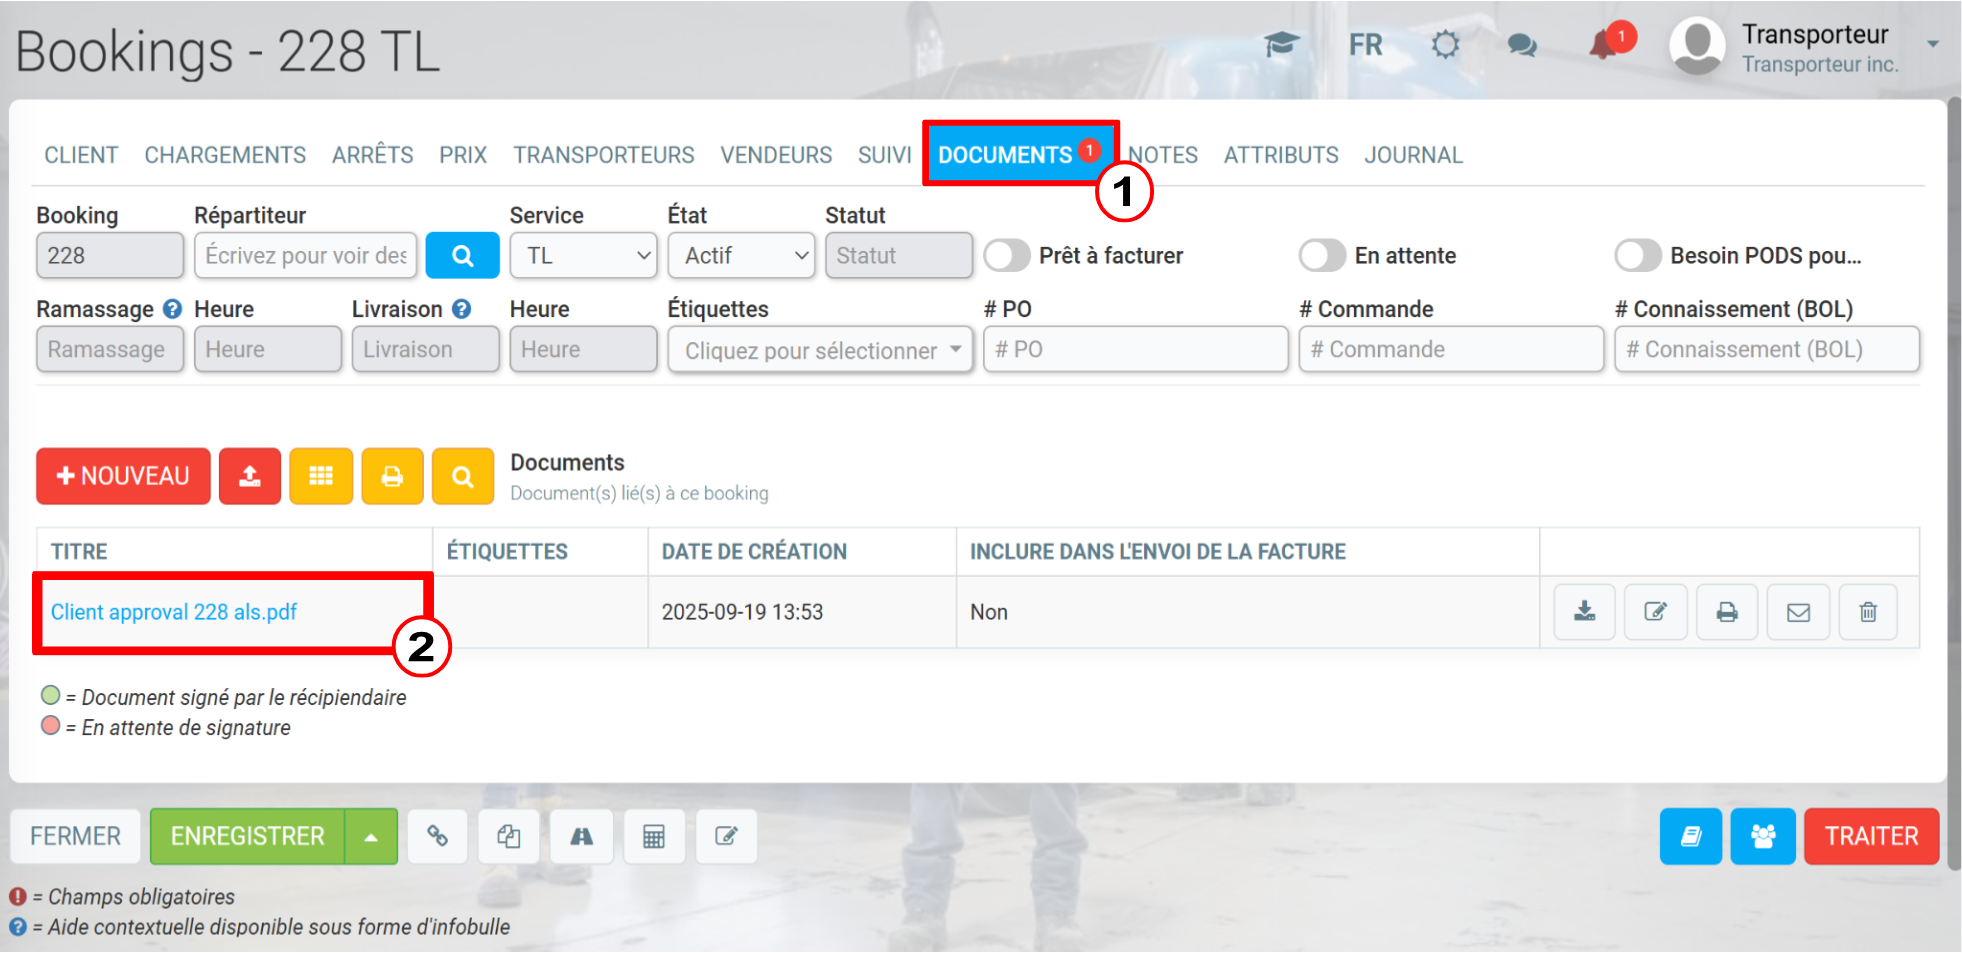Toggle the En attente switch
This screenshot has height=953, width=1962.
1322,256
